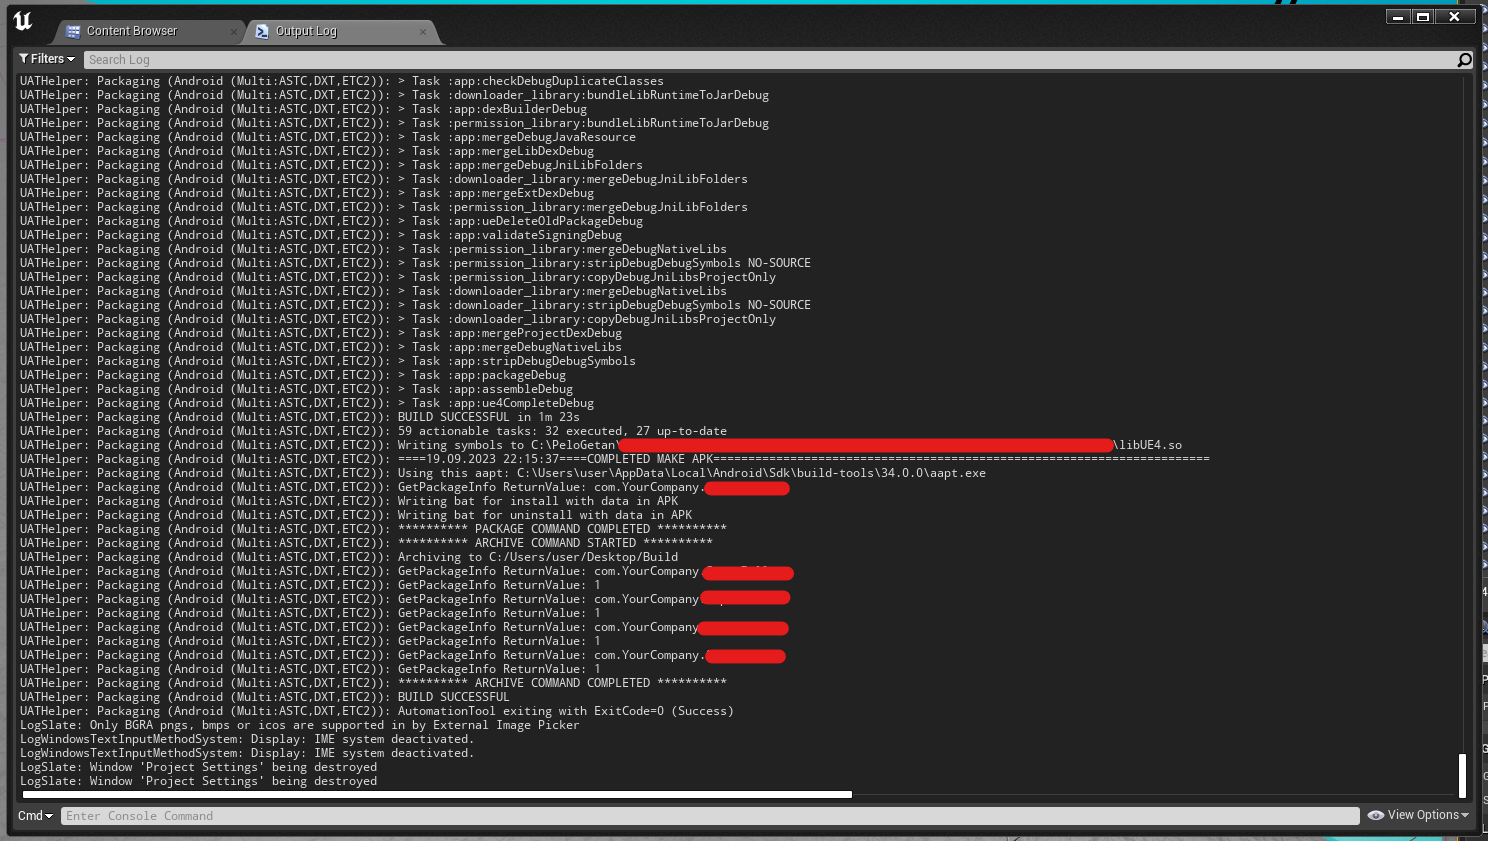Click the Unreal Engine logo icon
This screenshot has height=841, width=1488.
[x=23, y=21]
